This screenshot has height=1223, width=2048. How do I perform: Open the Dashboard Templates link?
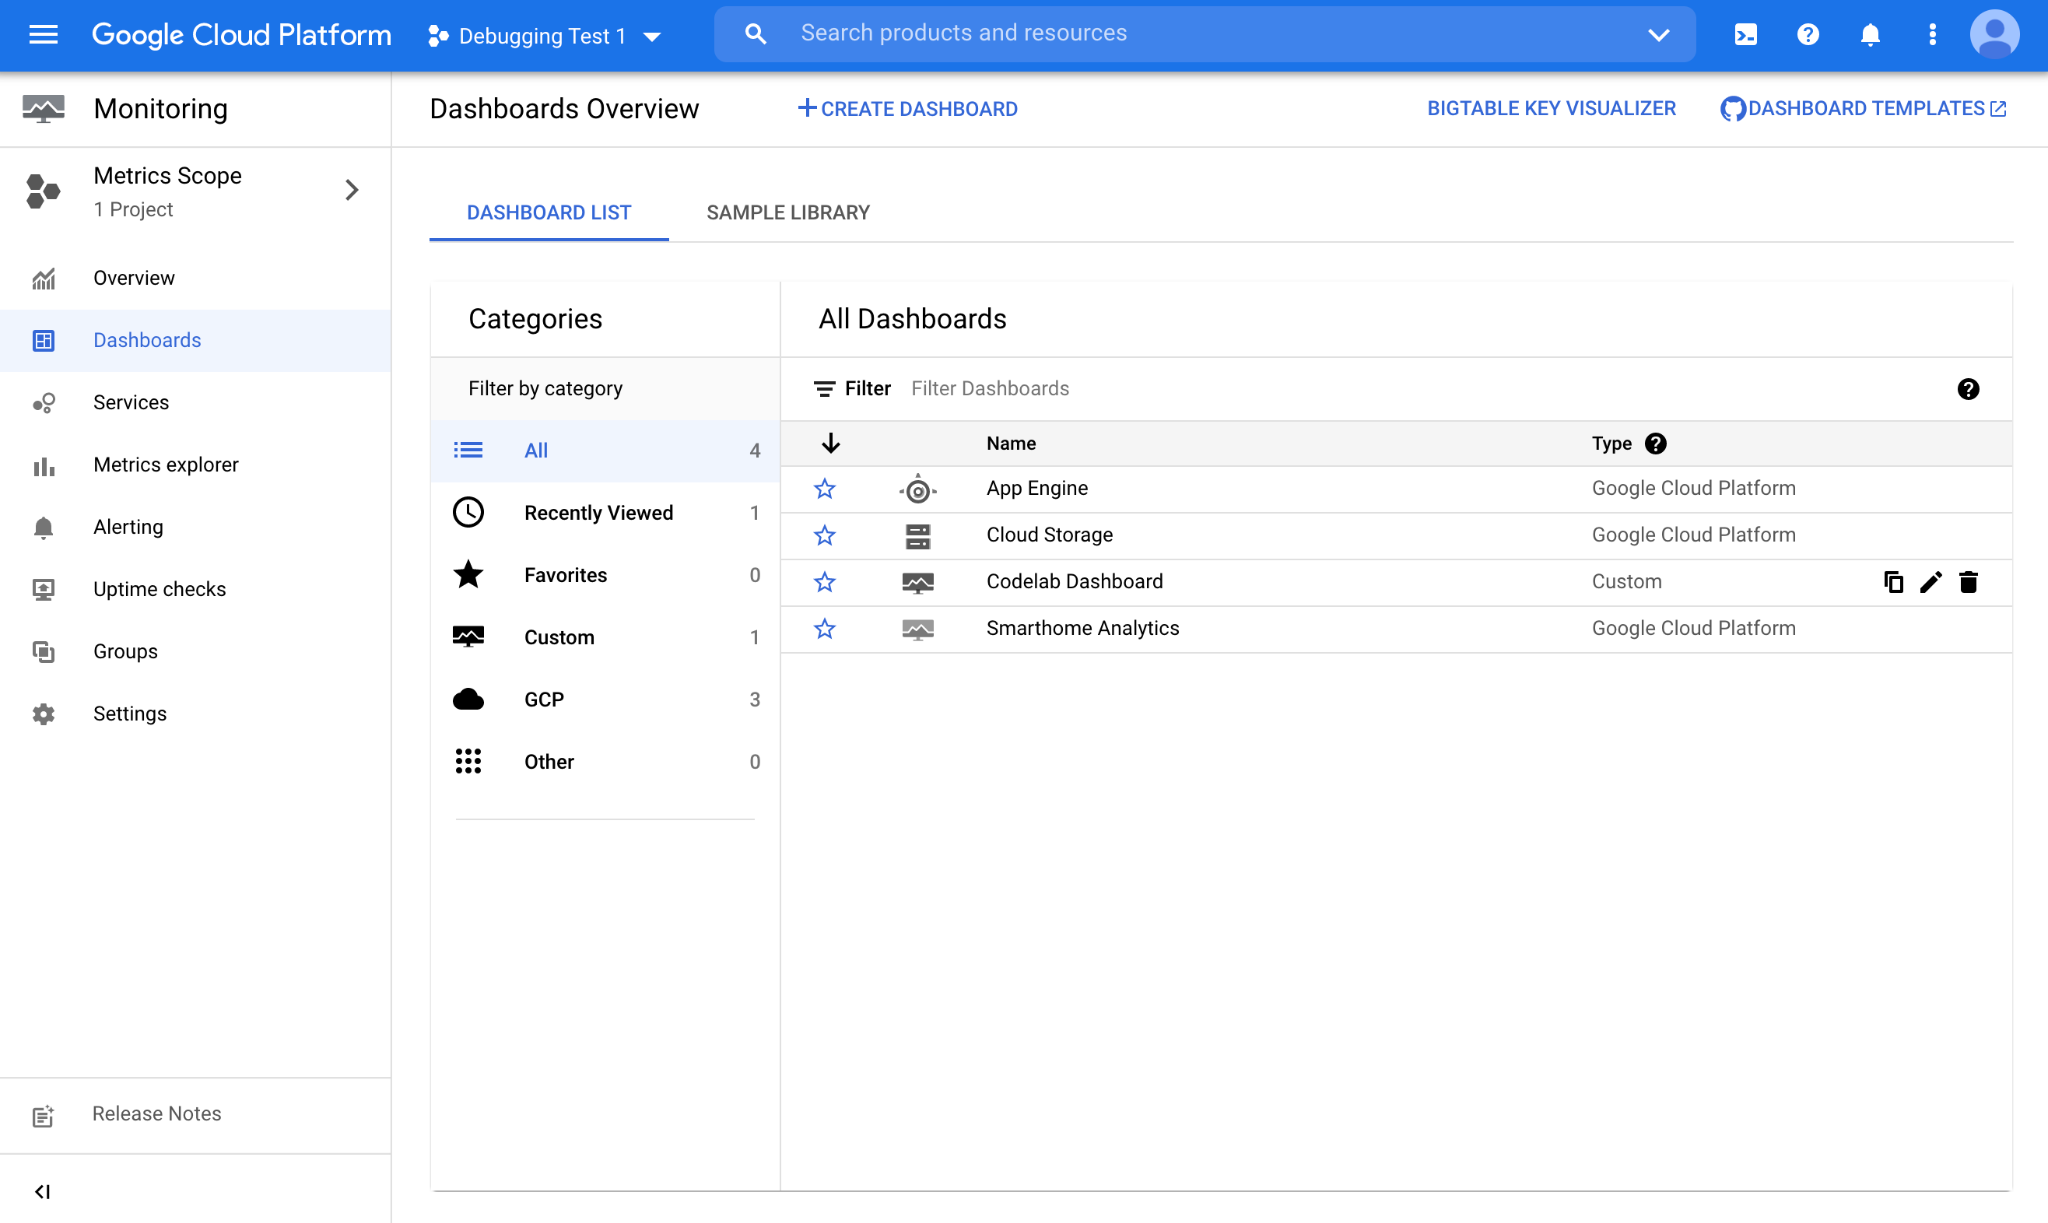1864,108
